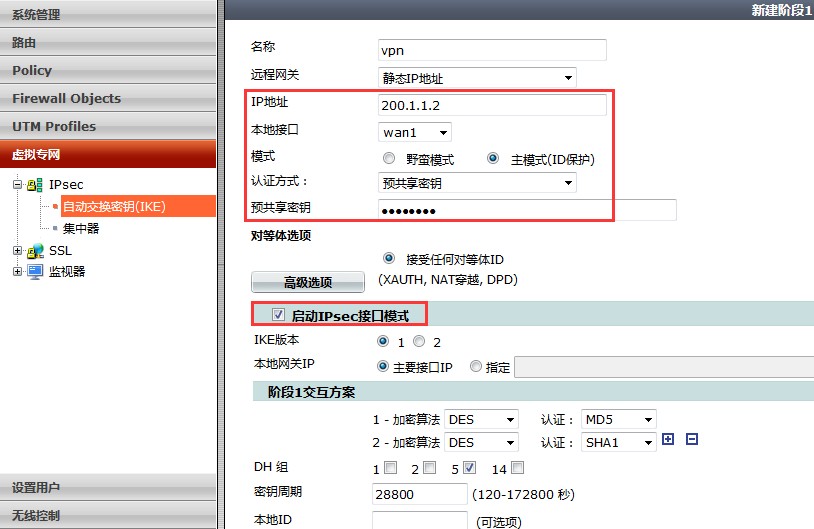Expand the IPsec tree node toggle
The image size is (814, 529).
pyautogui.click(x=17, y=185)
